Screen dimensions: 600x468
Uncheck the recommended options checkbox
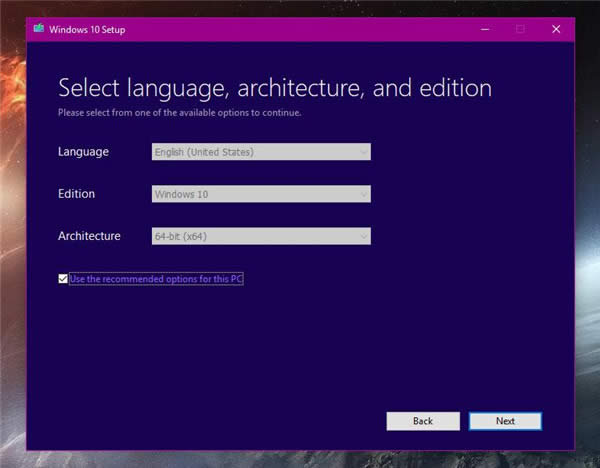(x=63, y=279)
